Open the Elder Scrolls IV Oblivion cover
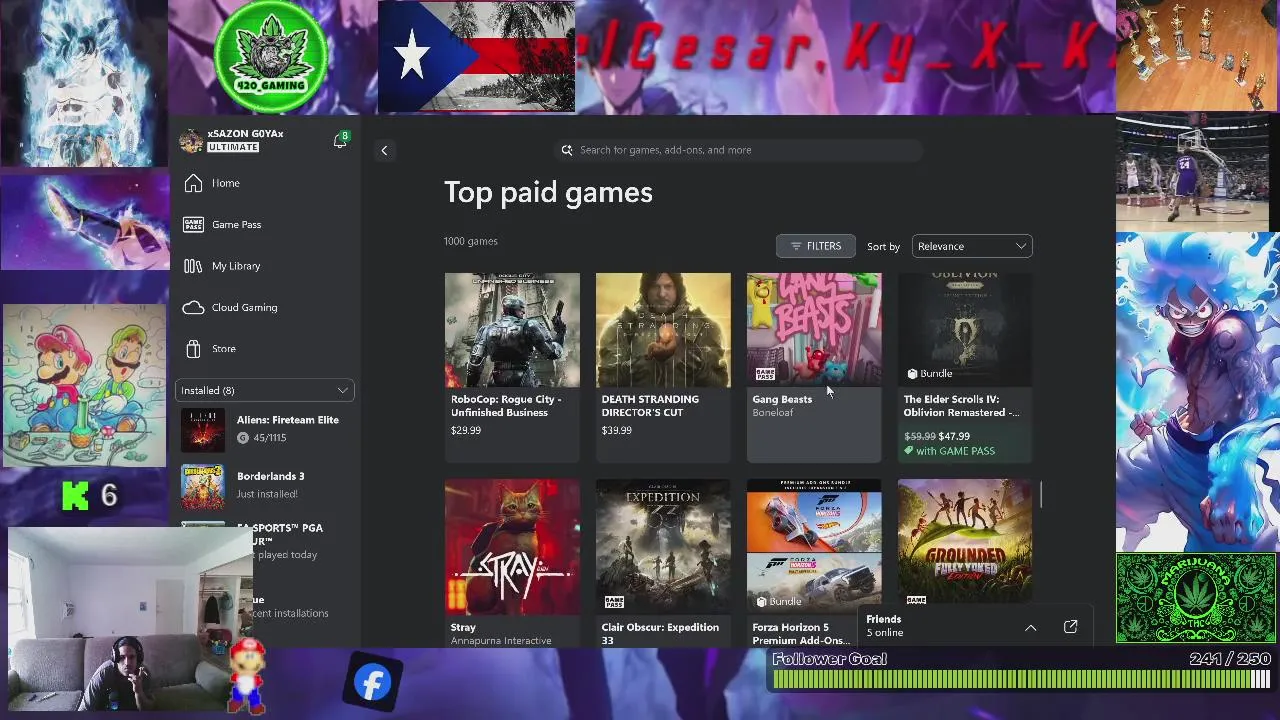Image resolution: width=1280 pixels, height=720 pixels. (965, 330)
